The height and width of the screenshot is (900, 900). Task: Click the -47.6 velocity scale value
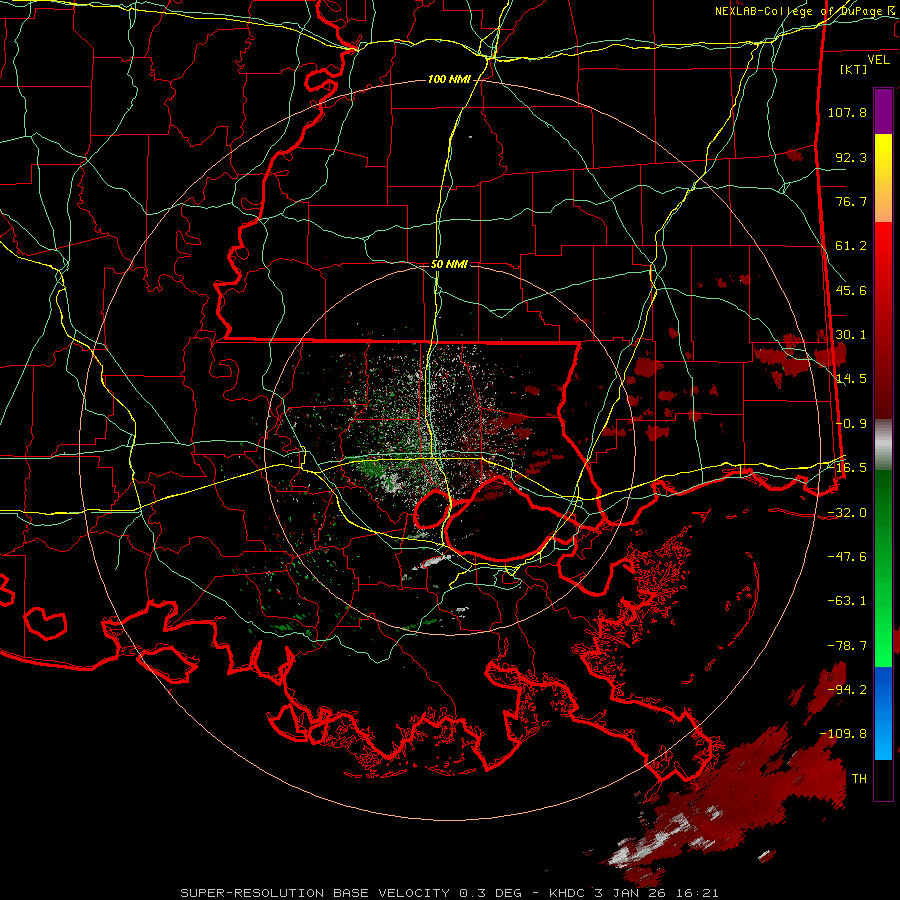coord(847,557)
